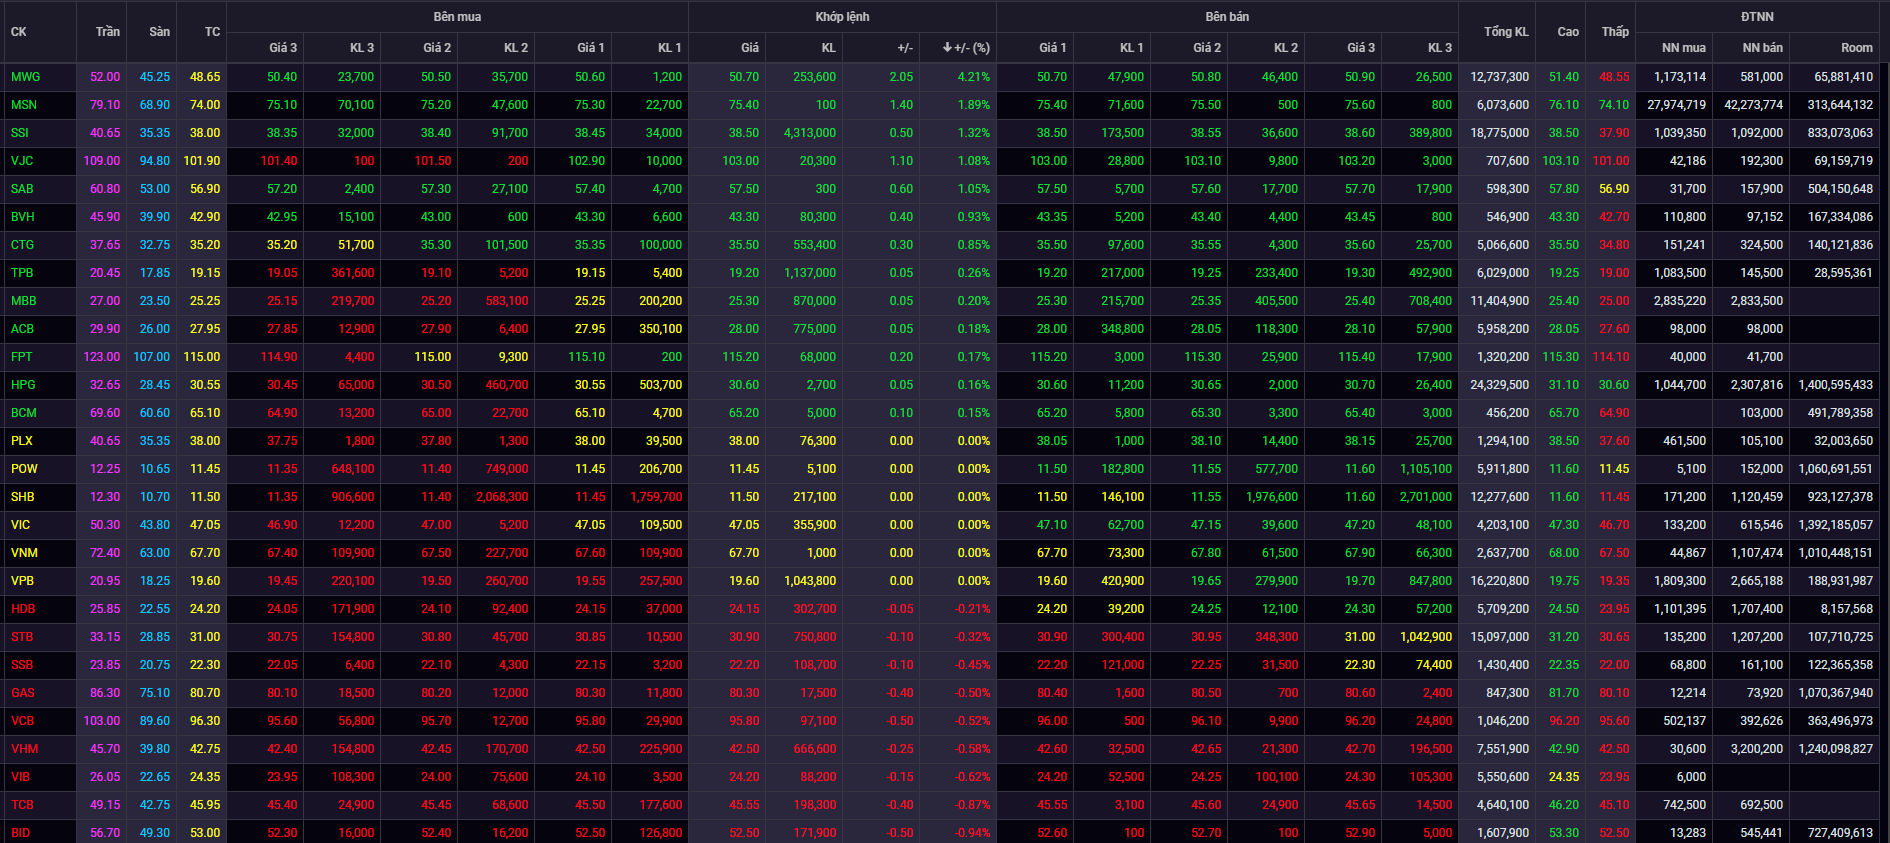Open the MSN ticker symbol

tap(24, 105)
